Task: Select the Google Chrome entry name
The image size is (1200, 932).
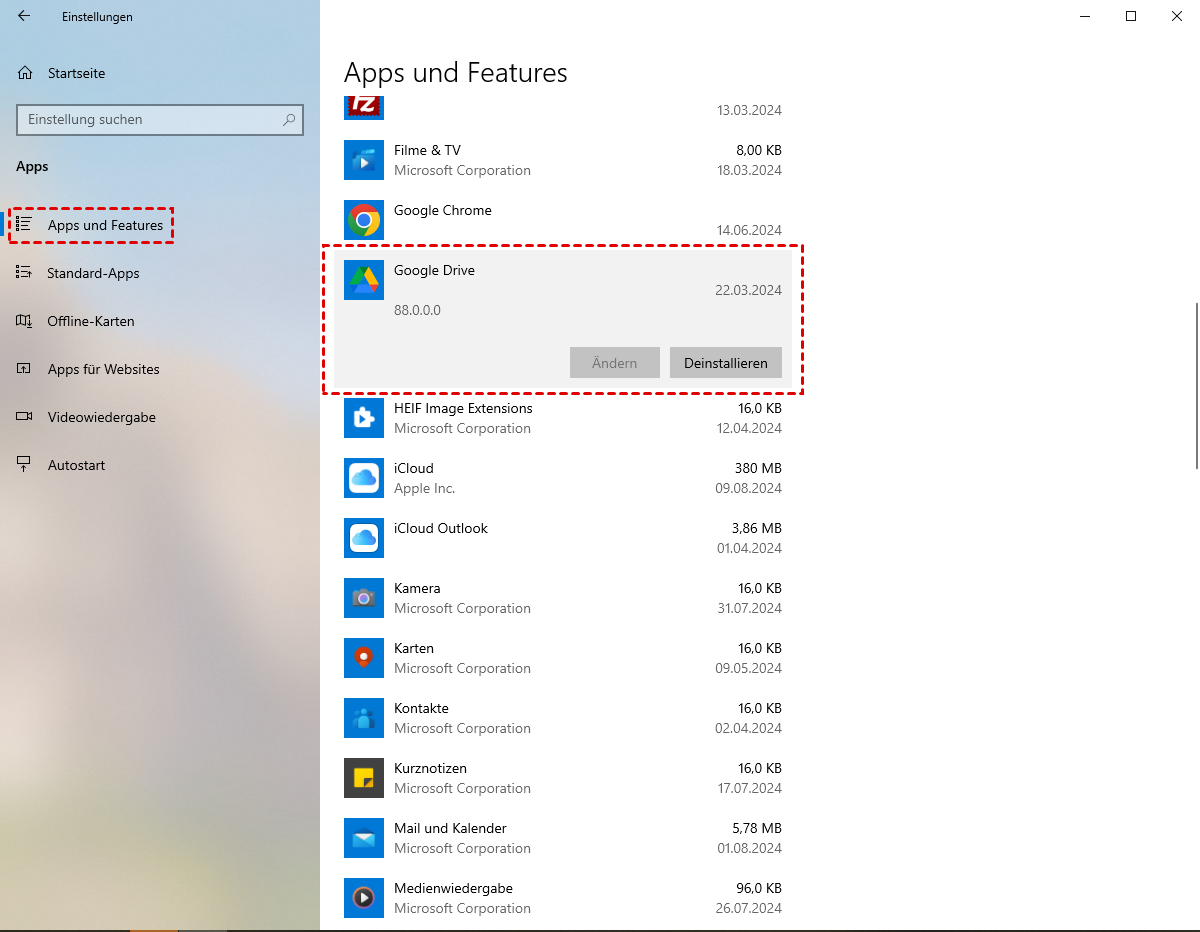Action: tap(443, 210)
